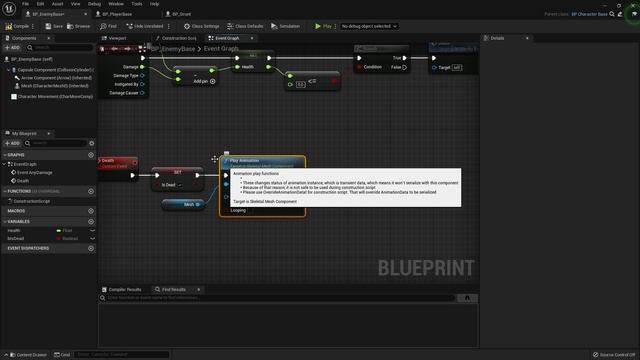Collapse the Capsule Component tree row
This screenshot has height=360, width=640.
point(8,70)
